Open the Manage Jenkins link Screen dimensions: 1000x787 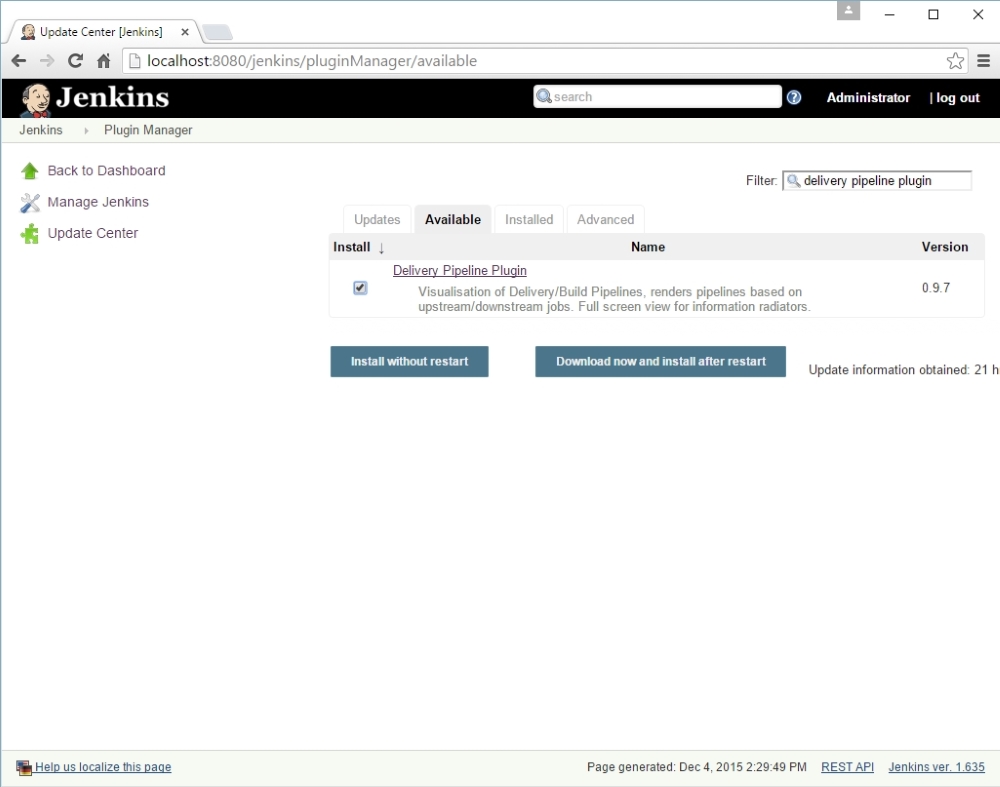point(98,202)
